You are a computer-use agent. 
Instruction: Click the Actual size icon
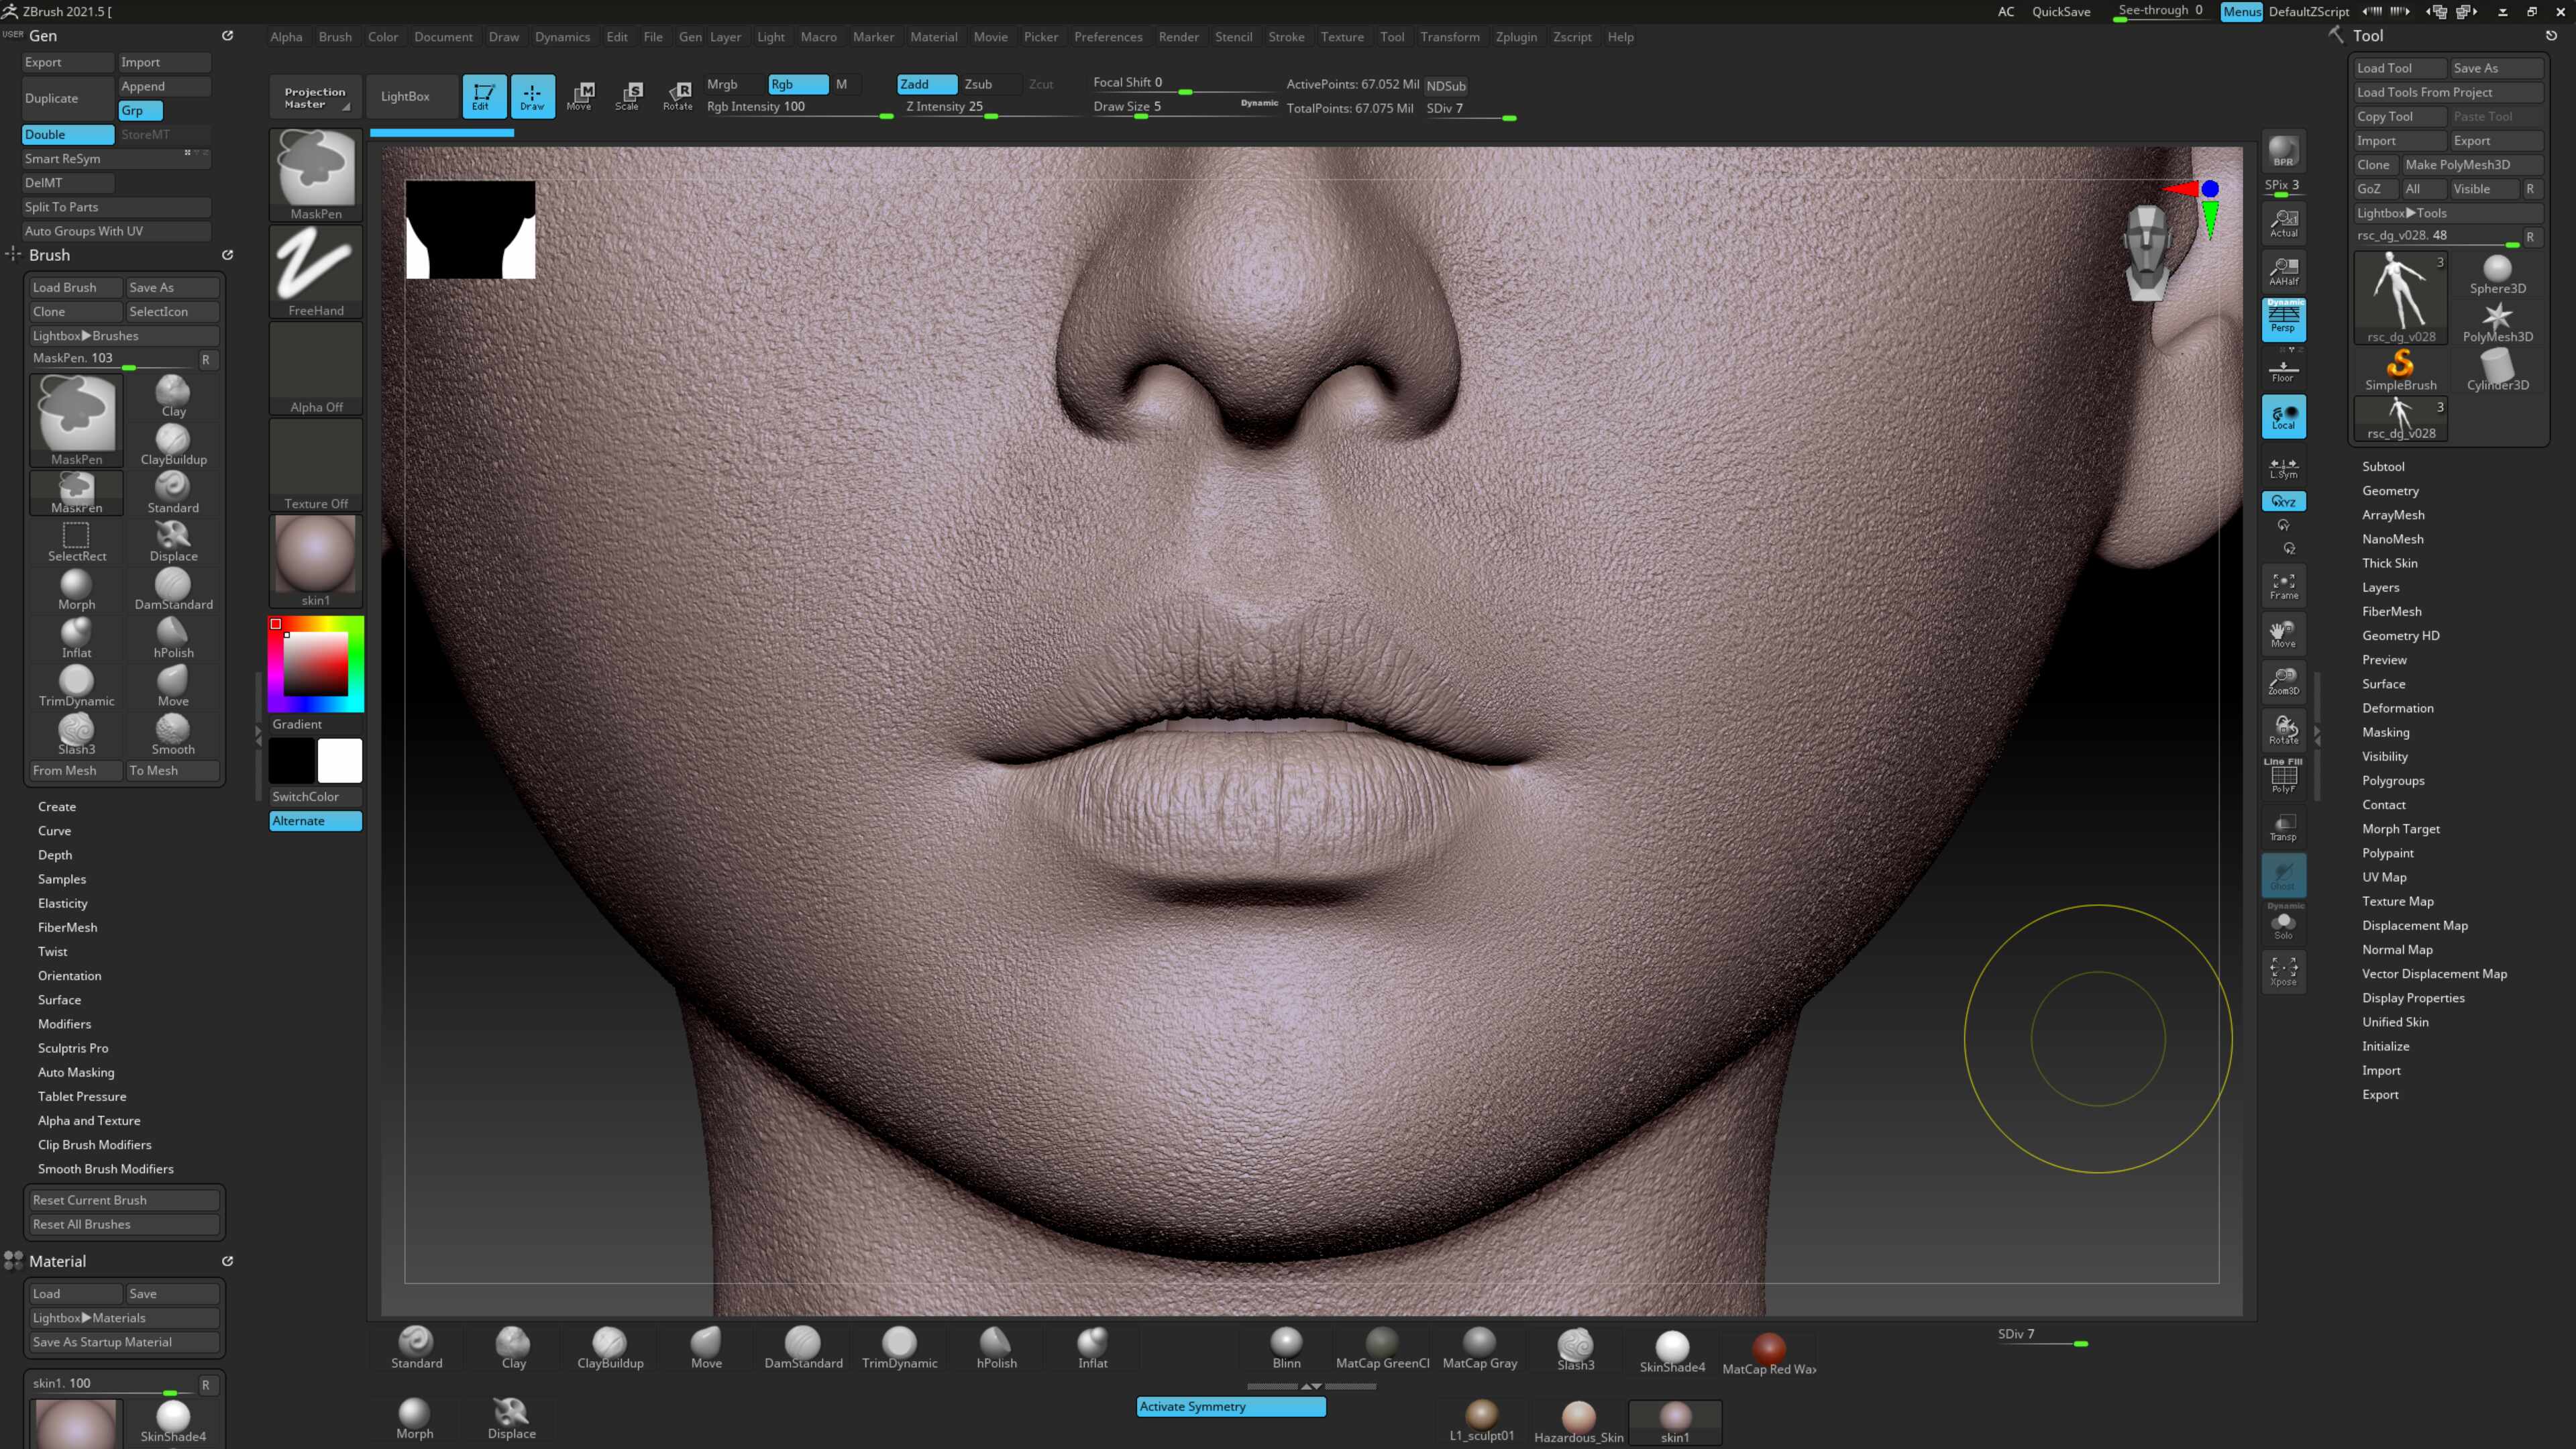click(2283, 223)
